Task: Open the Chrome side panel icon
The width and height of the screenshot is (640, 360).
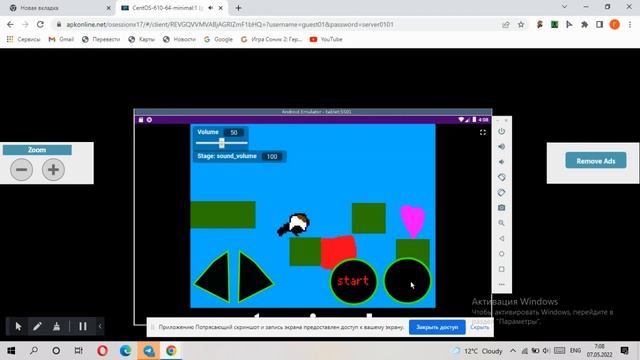Action: pyautogui.click(x=599, y=24)
